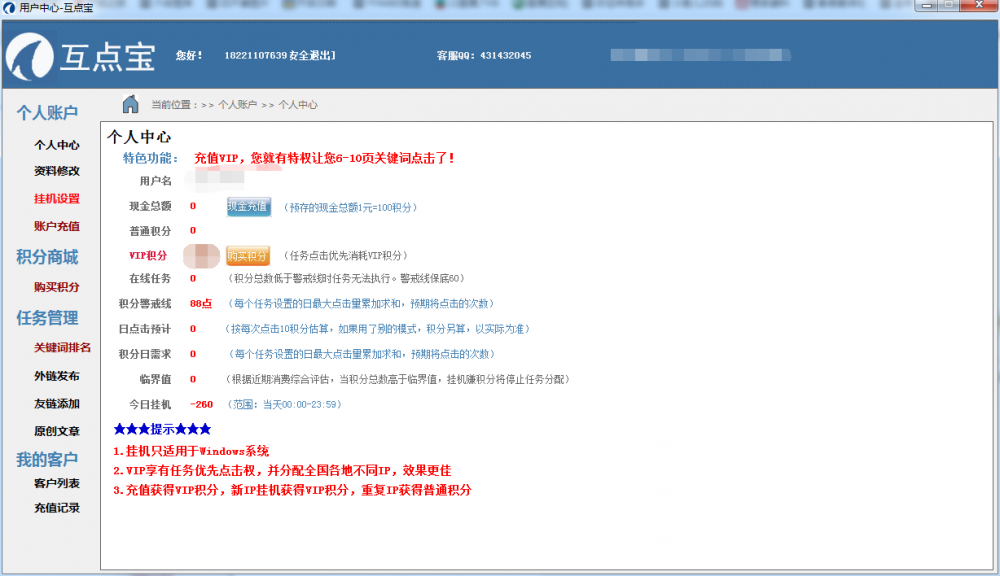Open 原创文章 in the sidebar
Image resolution: width=1000 pixels, height=576 pixels.
click(57, 431)
